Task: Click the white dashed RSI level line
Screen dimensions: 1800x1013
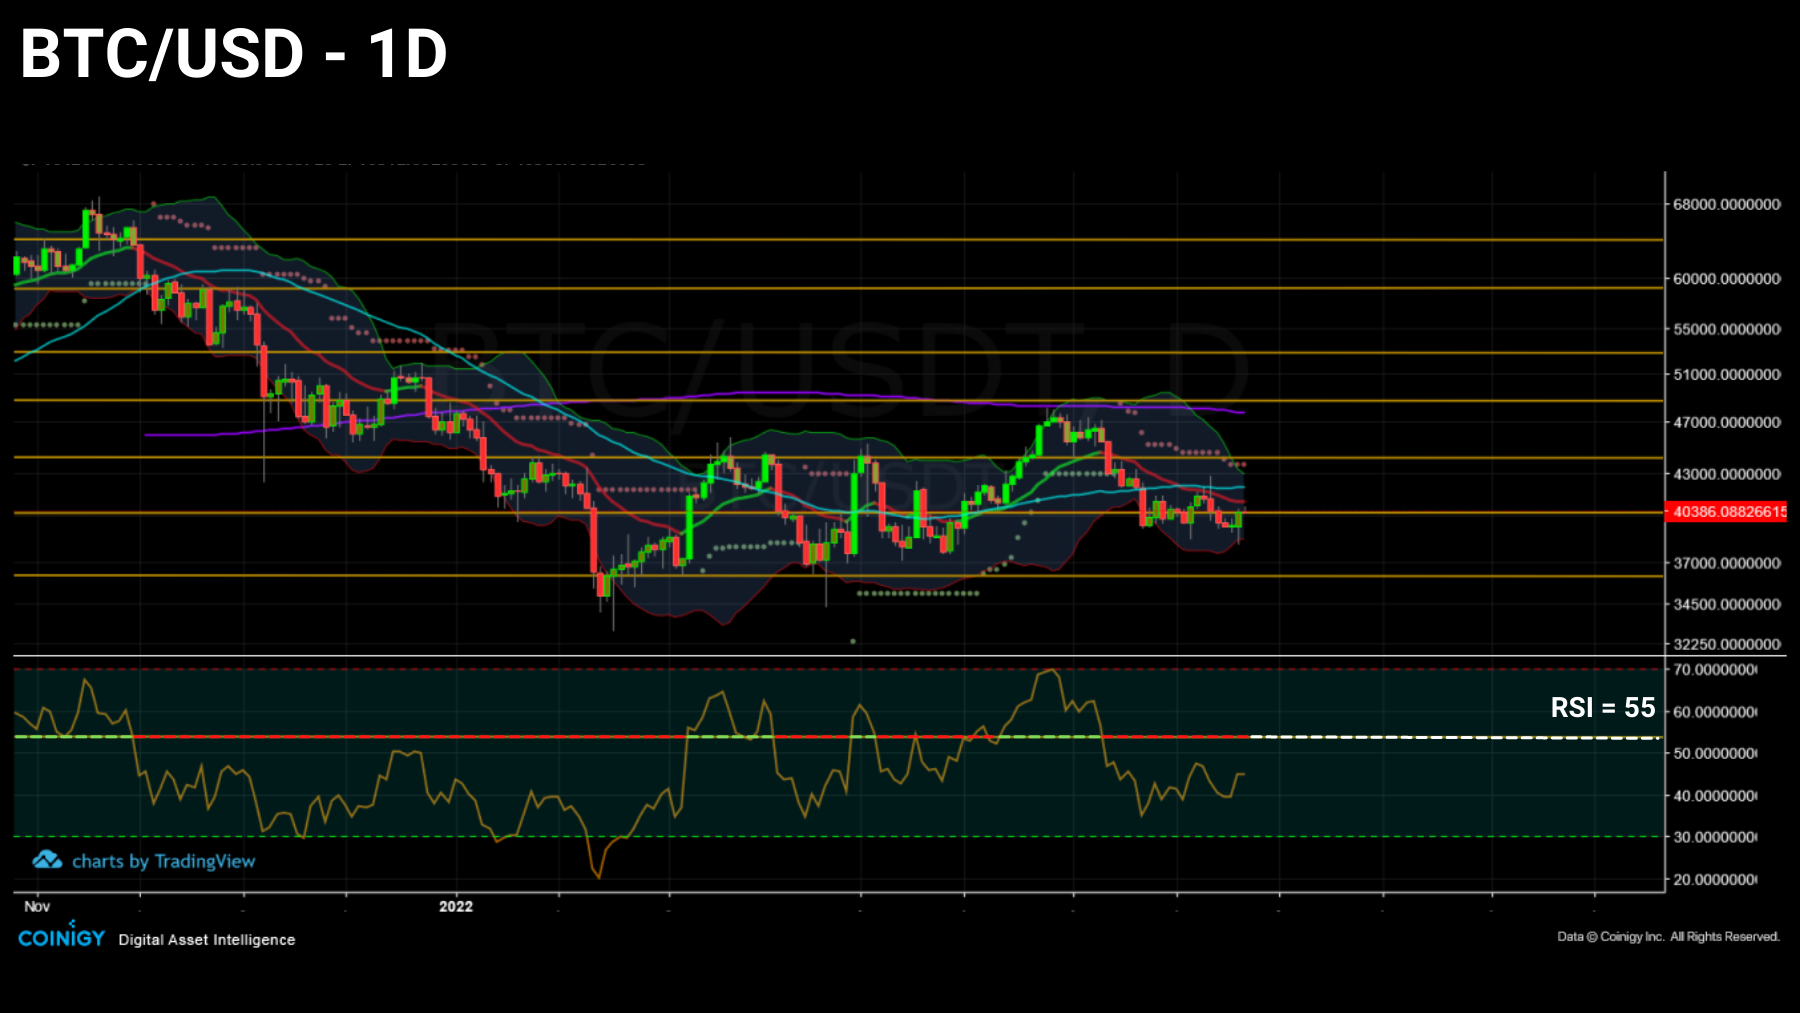Action: [1450, 737]
